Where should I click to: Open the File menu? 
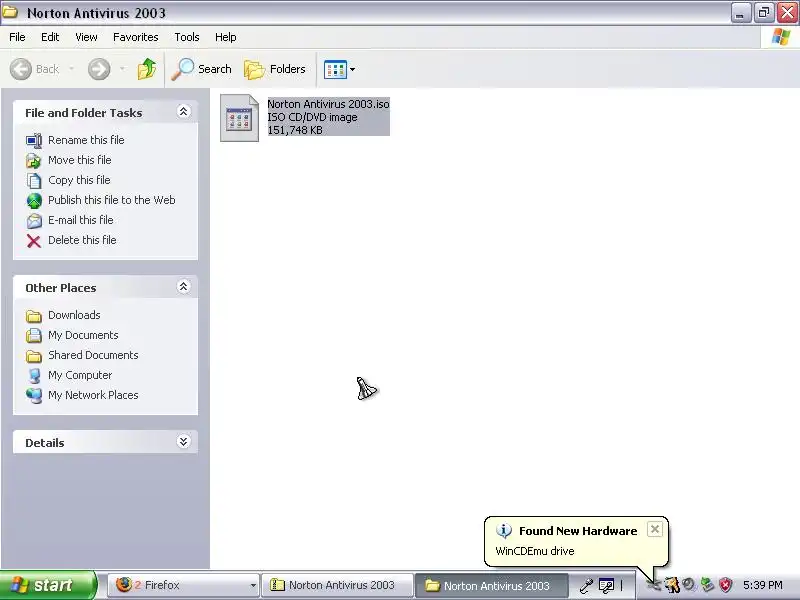coord(17,37)
